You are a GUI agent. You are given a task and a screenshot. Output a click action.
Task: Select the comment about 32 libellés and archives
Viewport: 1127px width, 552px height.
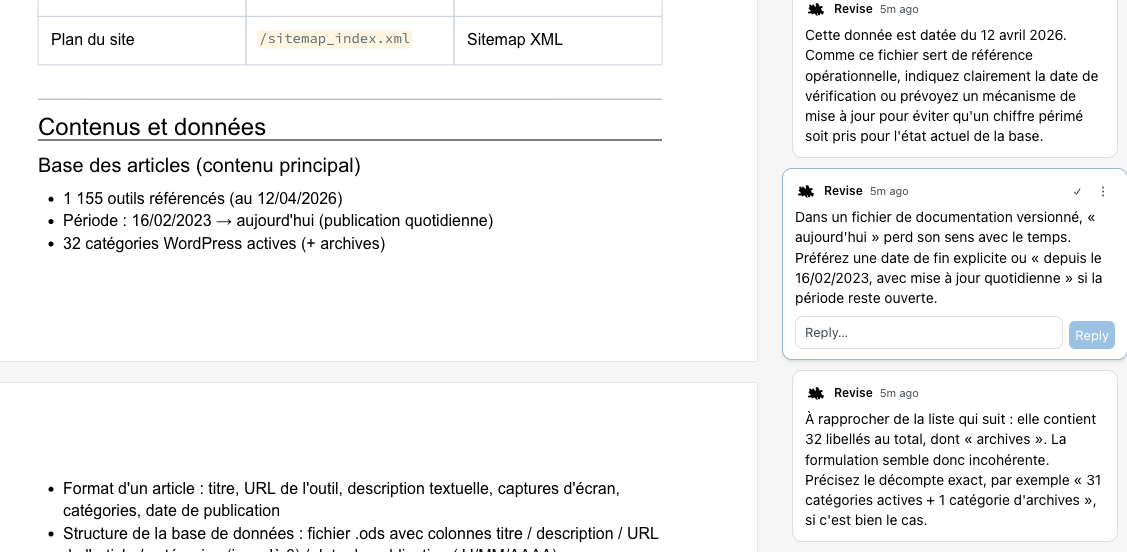pos(954,456)
